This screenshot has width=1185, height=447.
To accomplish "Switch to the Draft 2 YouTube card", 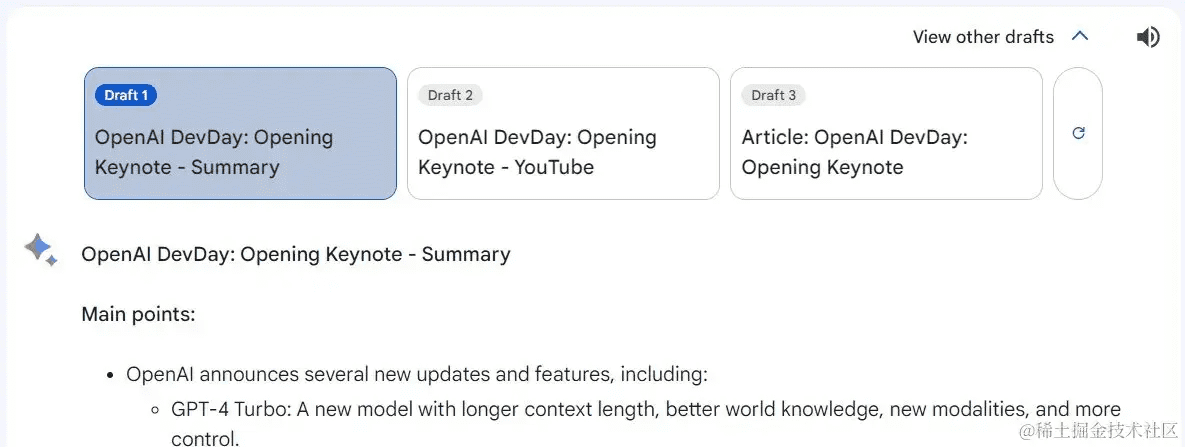I will [x=563, y=133].
